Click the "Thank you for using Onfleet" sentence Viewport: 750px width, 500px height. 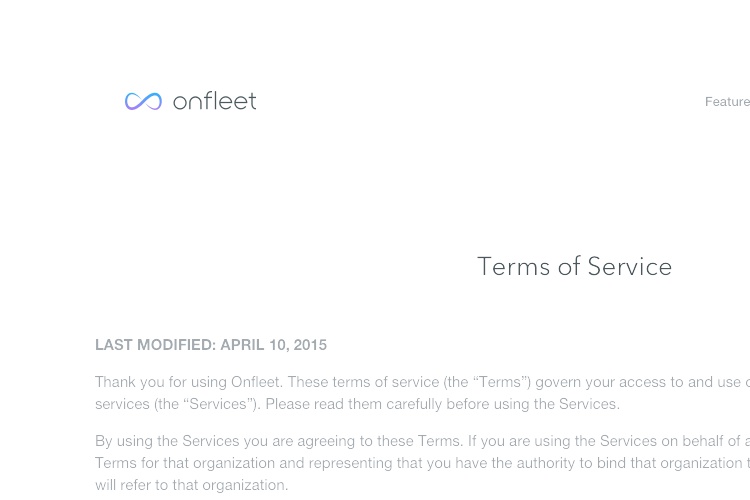click(189, 382)
